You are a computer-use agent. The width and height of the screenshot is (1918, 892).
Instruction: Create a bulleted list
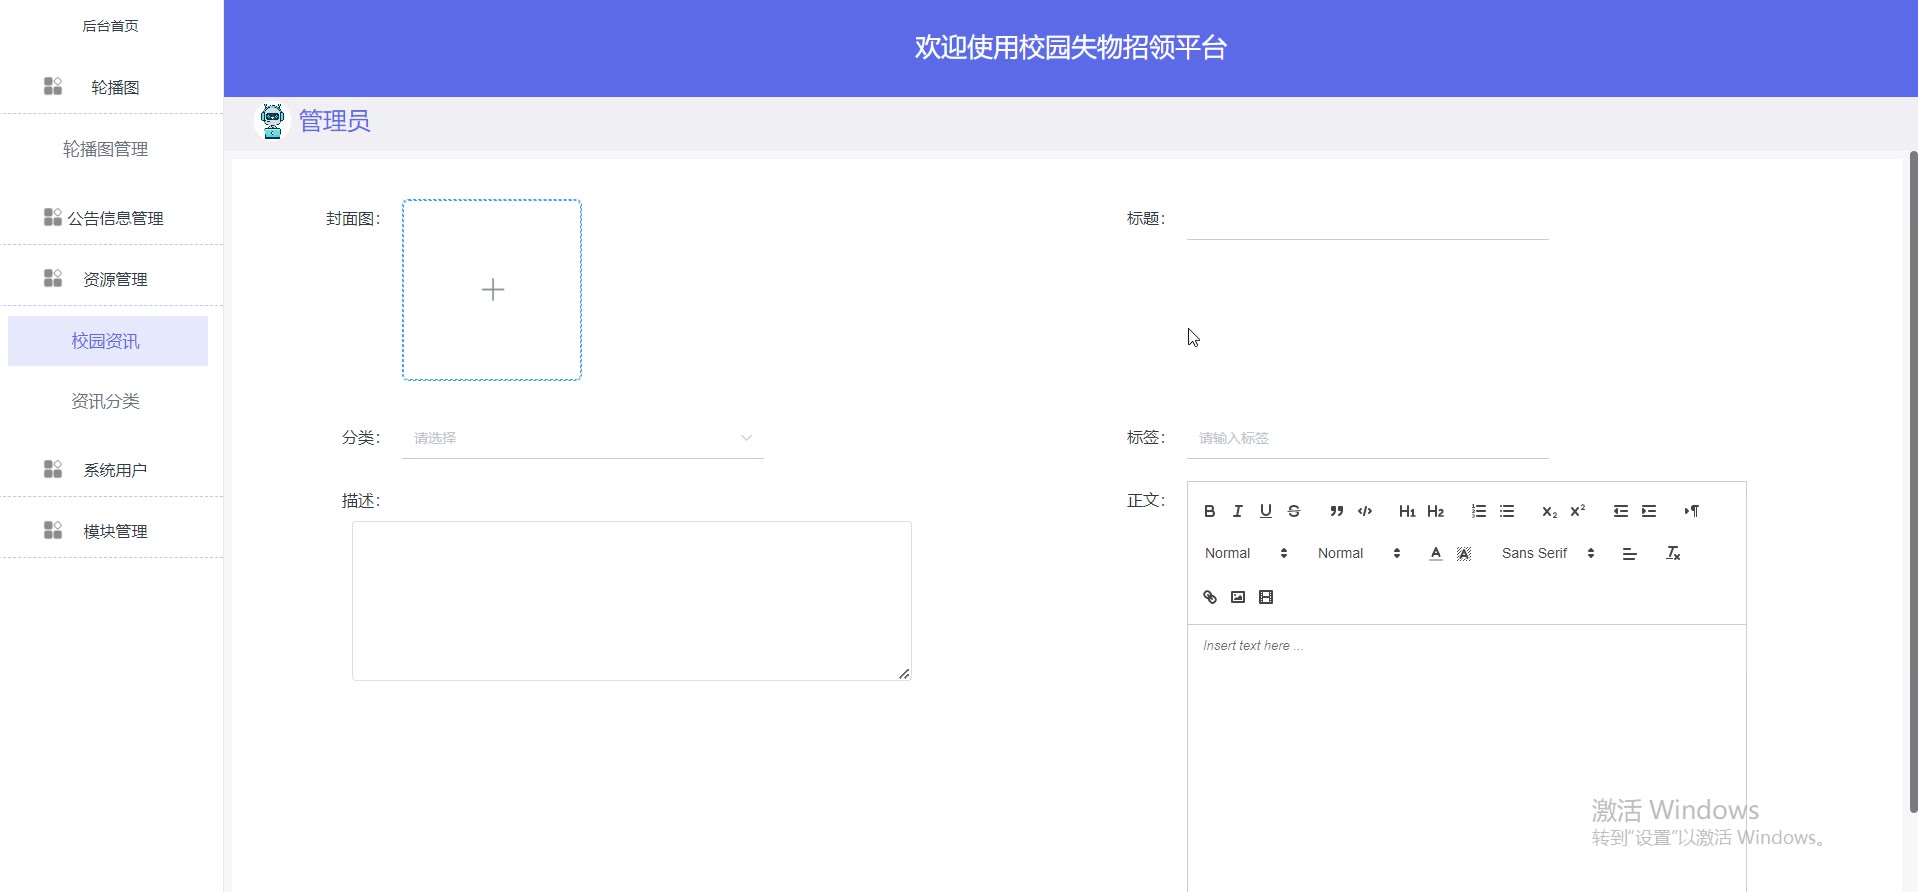(1506, 511)
